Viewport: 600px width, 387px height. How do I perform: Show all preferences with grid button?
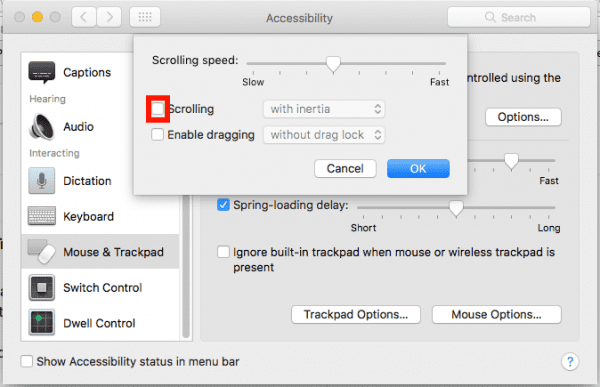click(x=145, y=17)
